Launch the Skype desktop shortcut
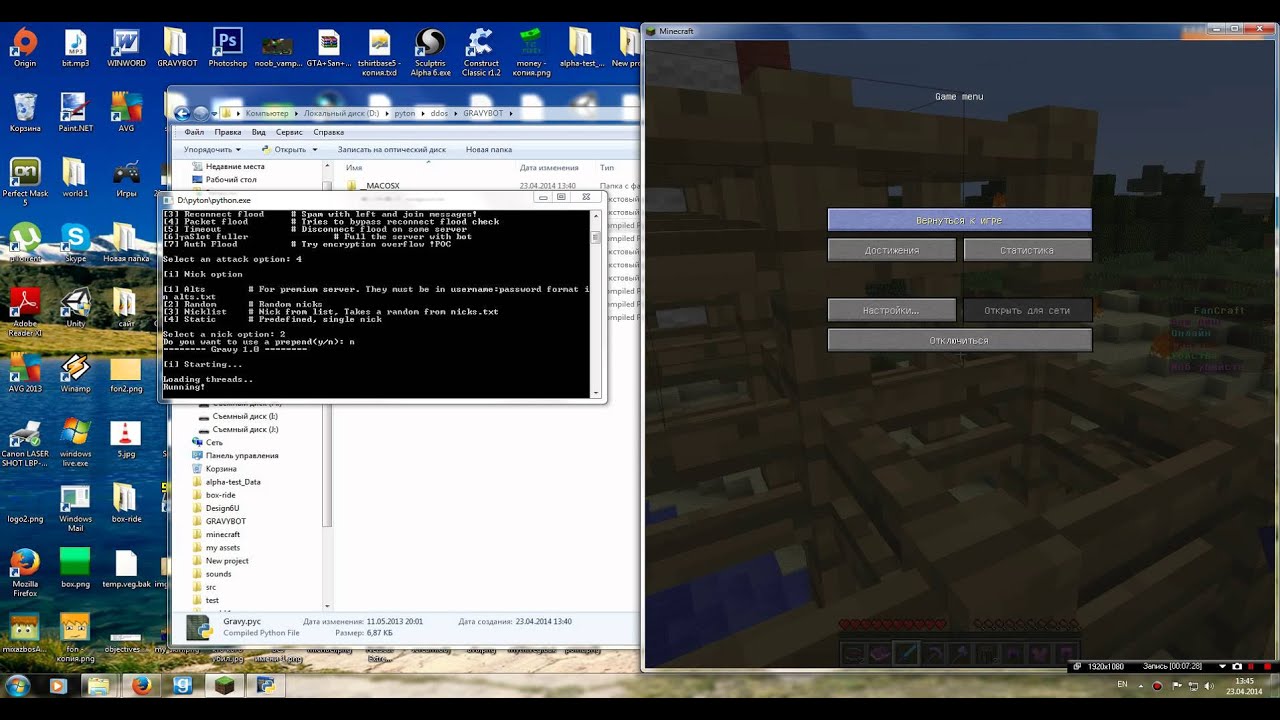This screenshot has width=1280, height=720. click(75, 243)
